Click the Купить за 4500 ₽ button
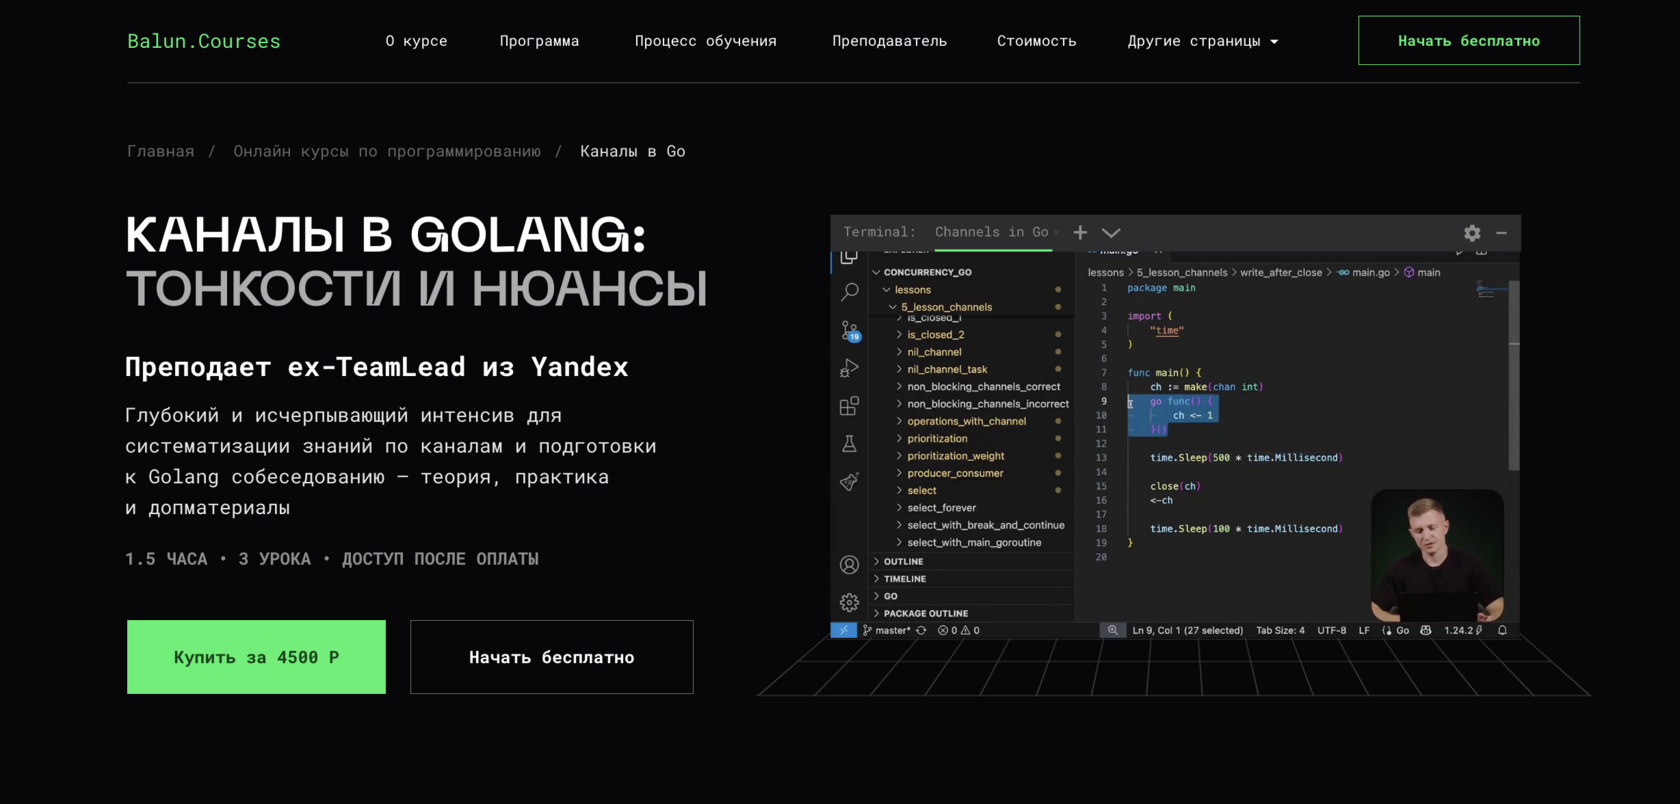This screenshot has height=804, width=1680. click(x=256, y=657)
